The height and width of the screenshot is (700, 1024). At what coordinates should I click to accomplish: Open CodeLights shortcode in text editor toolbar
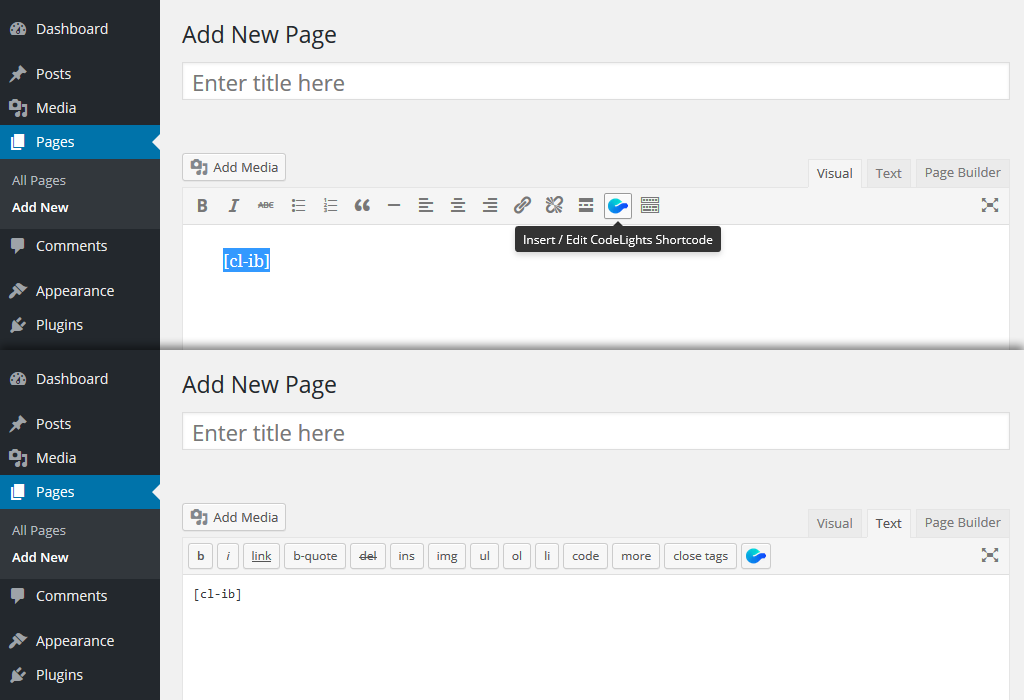pos(756,556)
